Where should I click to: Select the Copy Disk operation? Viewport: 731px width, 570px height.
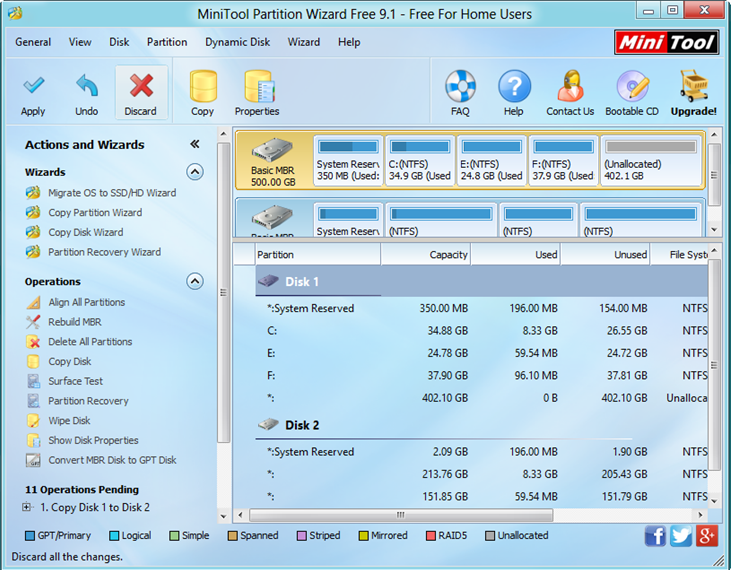click(69, 361)
